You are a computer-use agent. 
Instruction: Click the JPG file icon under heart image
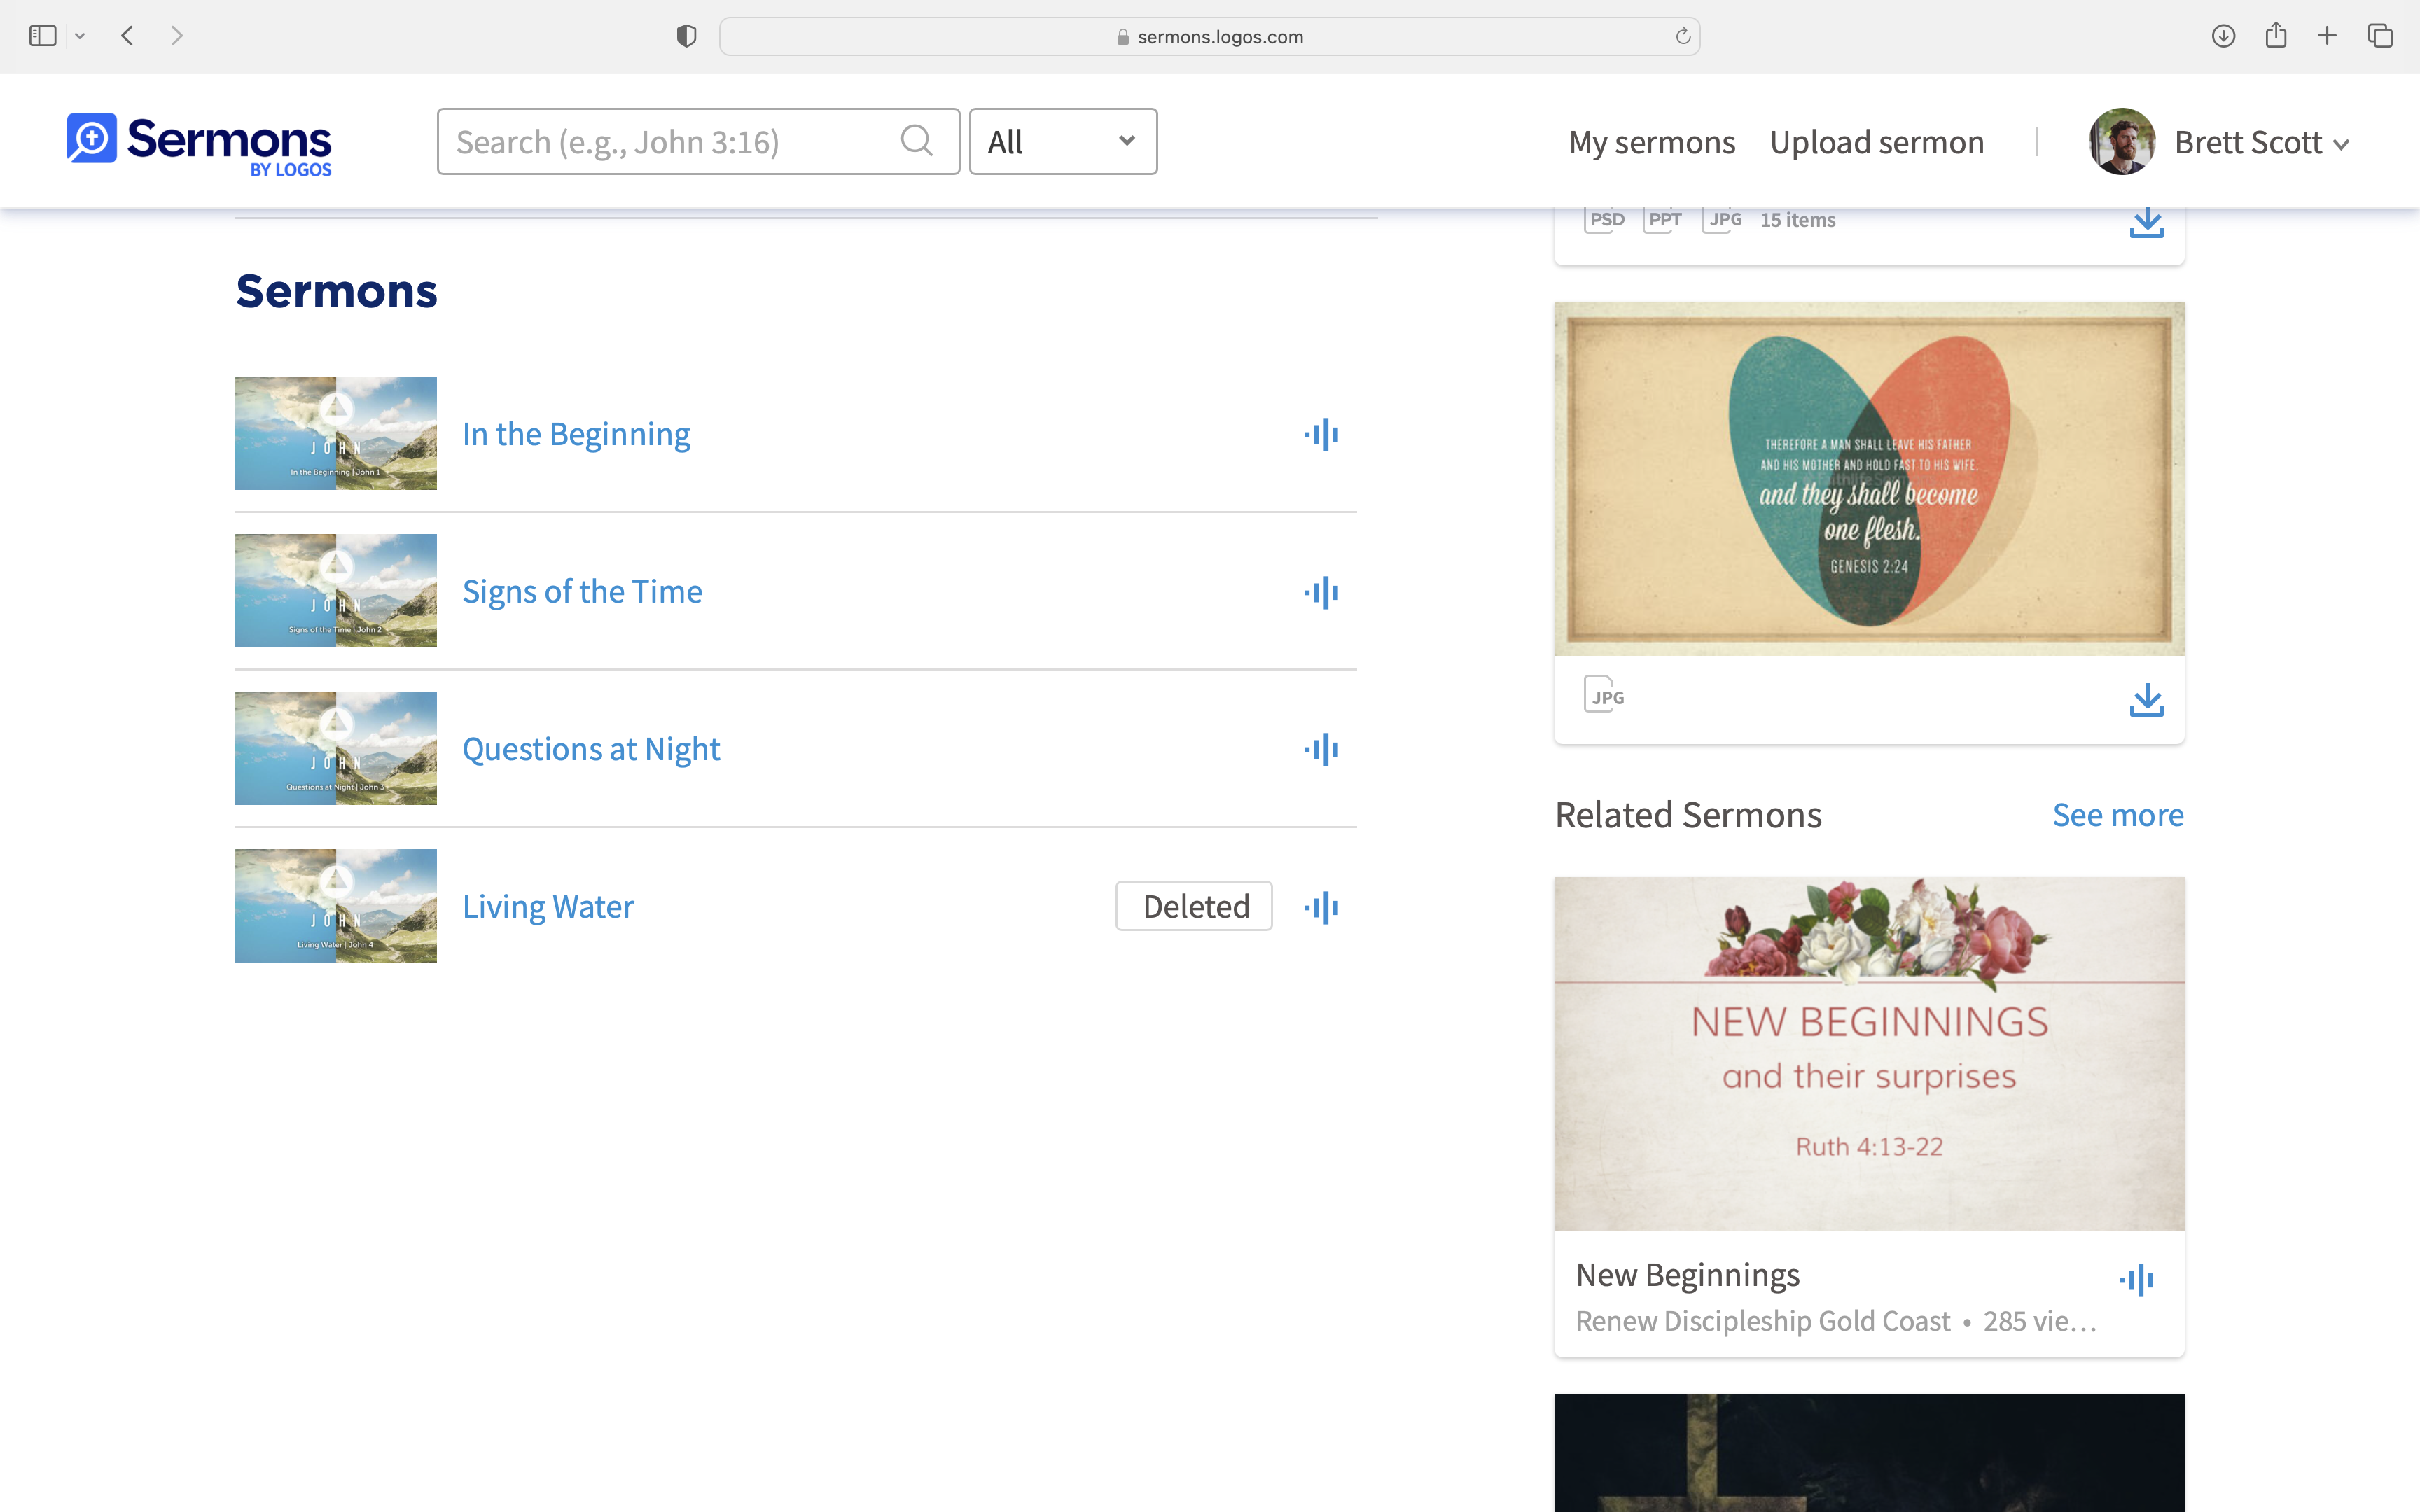[x=1604, y=695]
